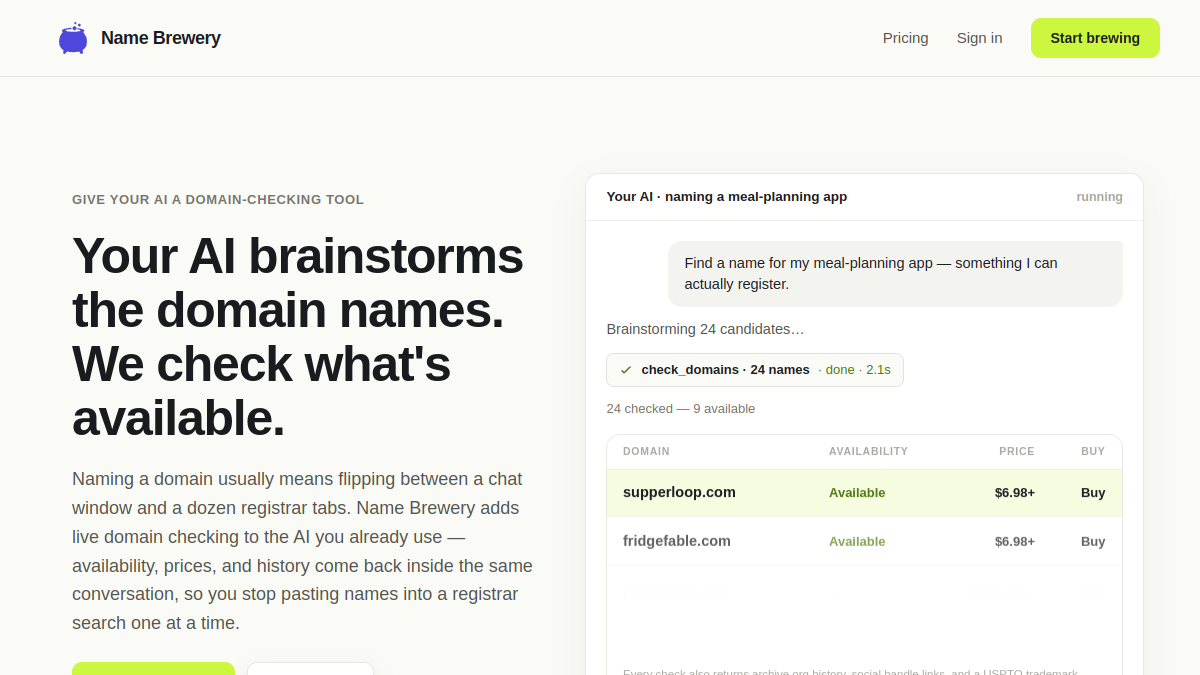Screen dimensions: 1200x675
Task: Click the AVAILABILITY column header
Action: tap(868, 451)
